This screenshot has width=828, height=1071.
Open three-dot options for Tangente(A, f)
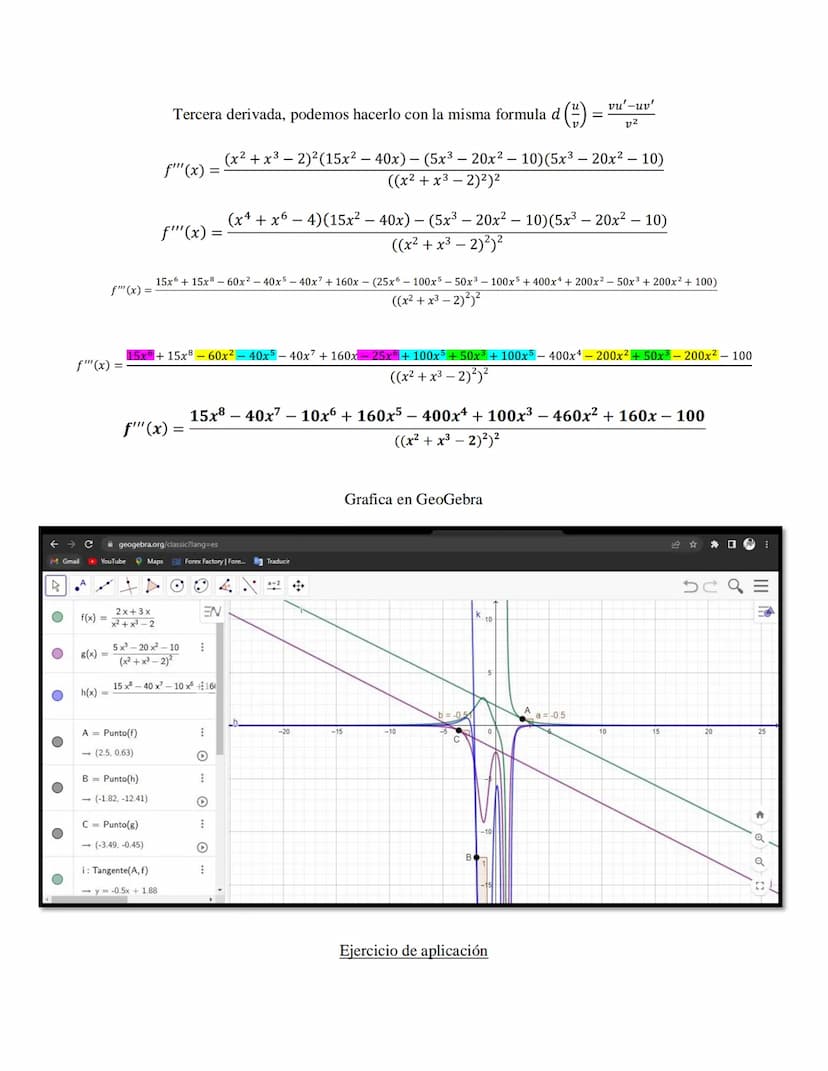(202, 870)
